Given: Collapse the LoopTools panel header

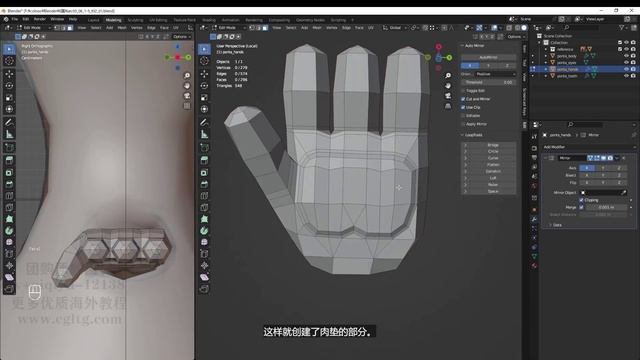Looking at the screenshot, I should pos(473,135).
